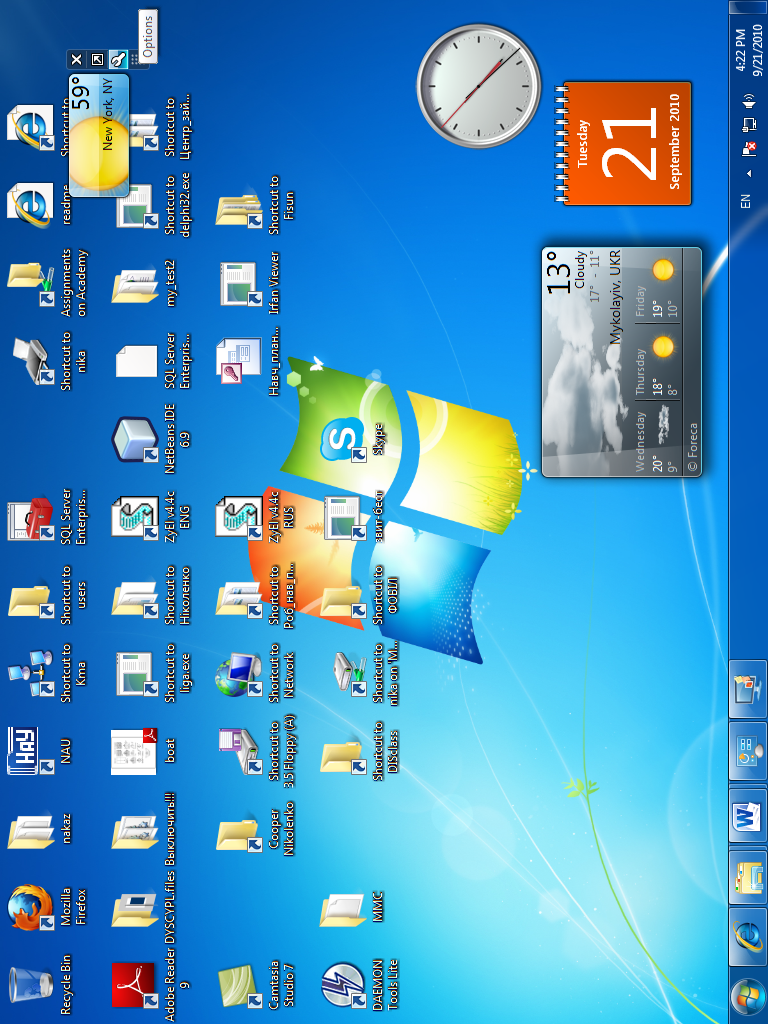Image resolution: width=768 pixels, height=1024 pixels.
Task: Click Wednesday forecast in weather gadget
Action: (x=657, y=441)
